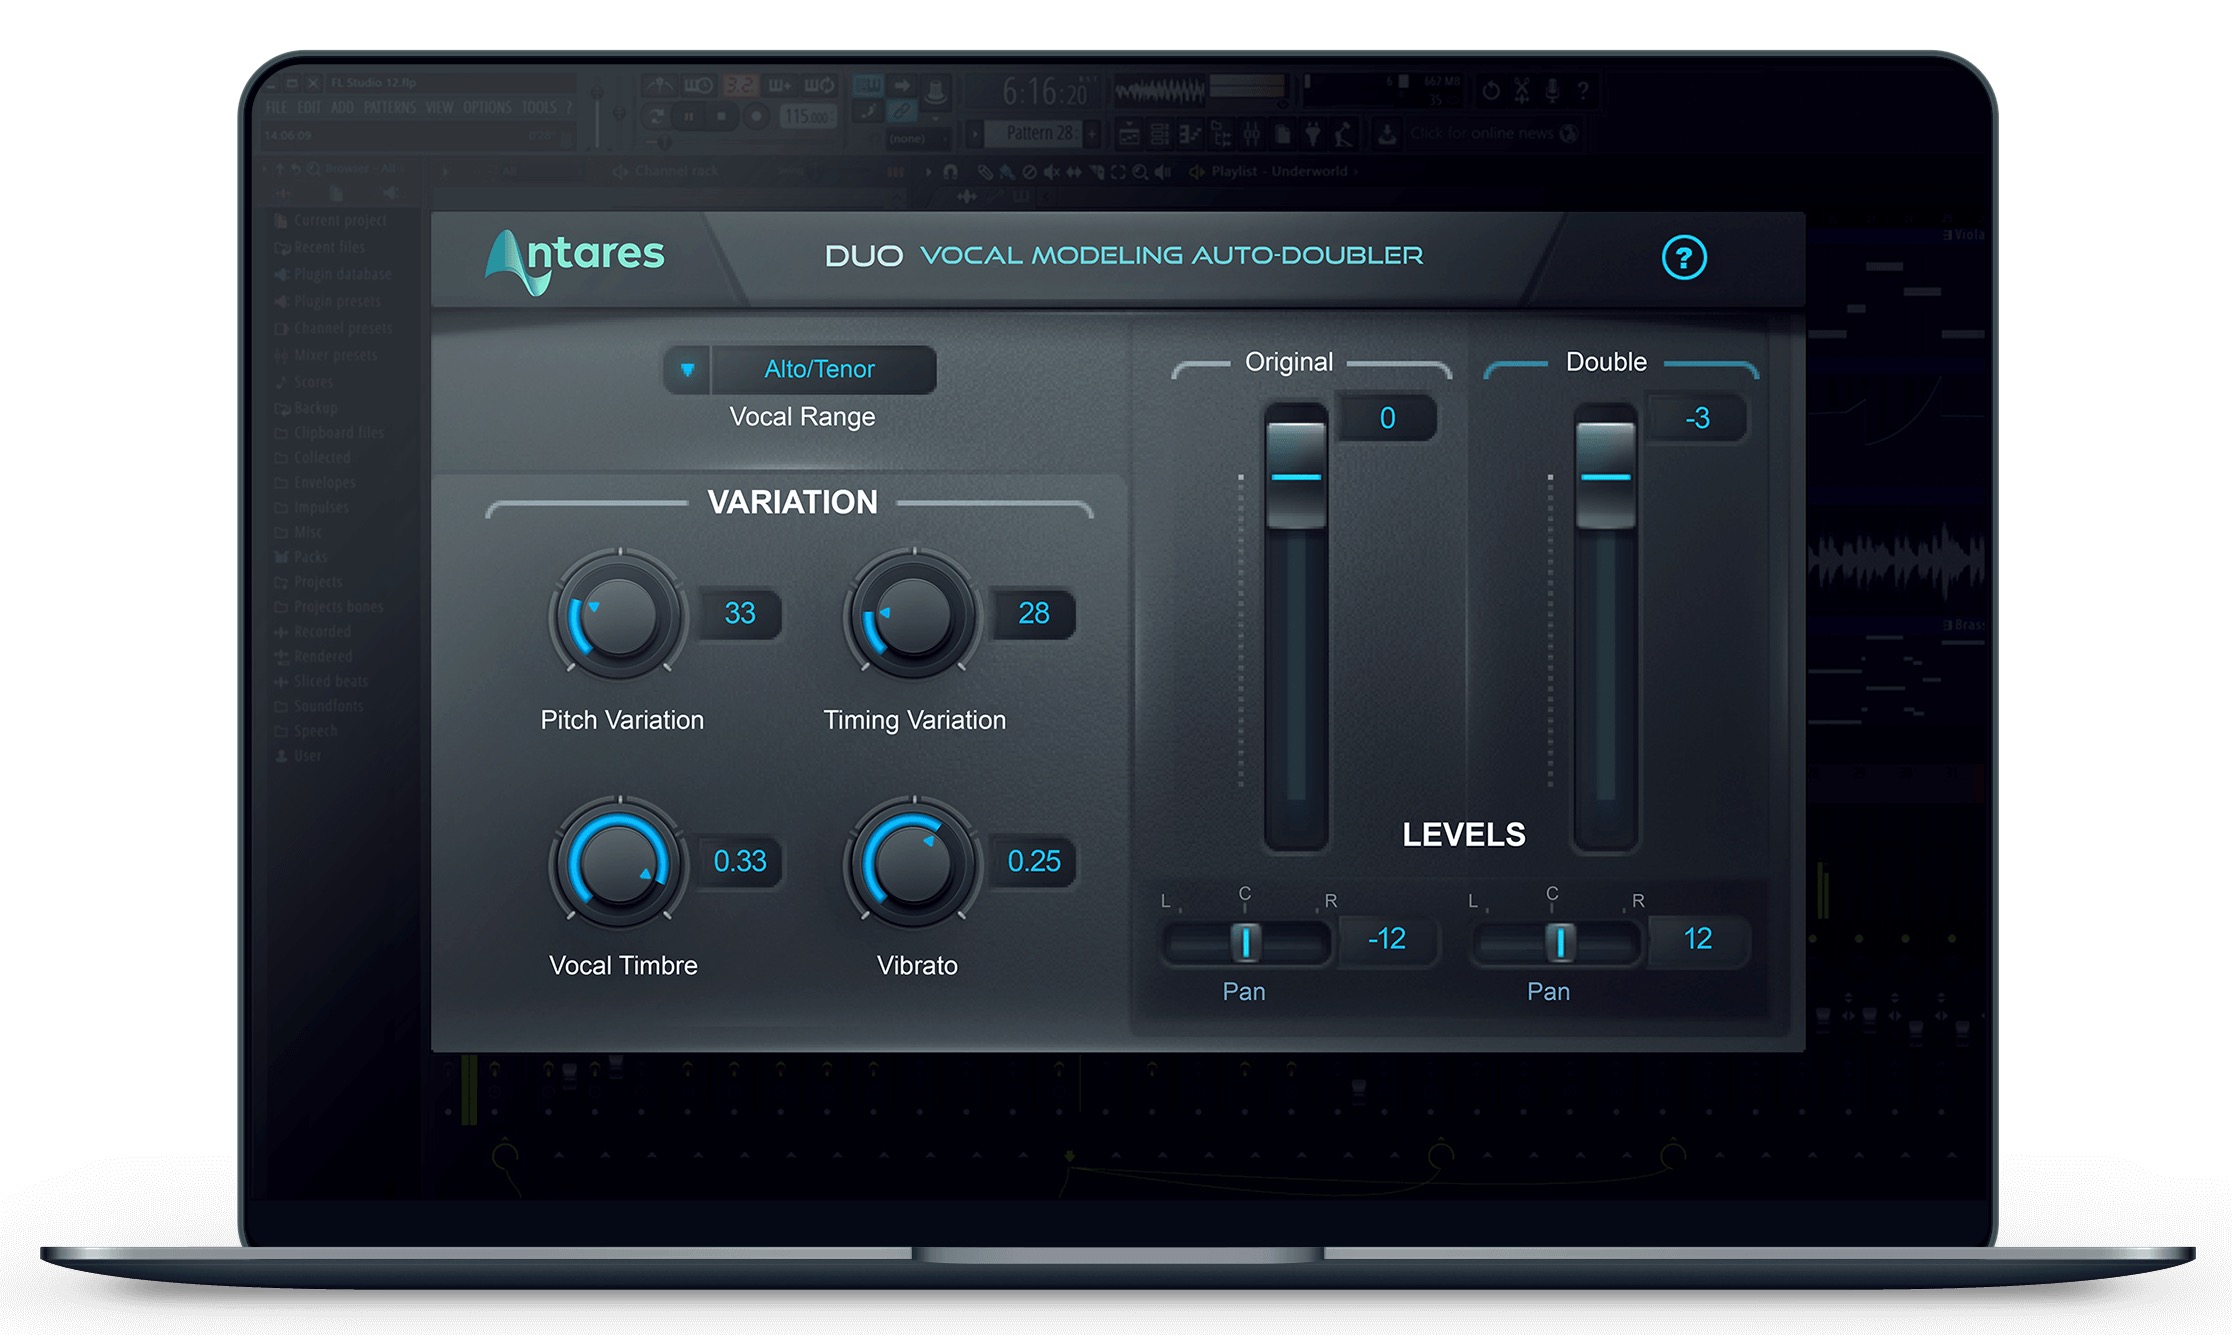Add a new pattern with plus button
Image resolution: width=2232 pixels, height=1335 pixels.
click(x=1091, y=134)
